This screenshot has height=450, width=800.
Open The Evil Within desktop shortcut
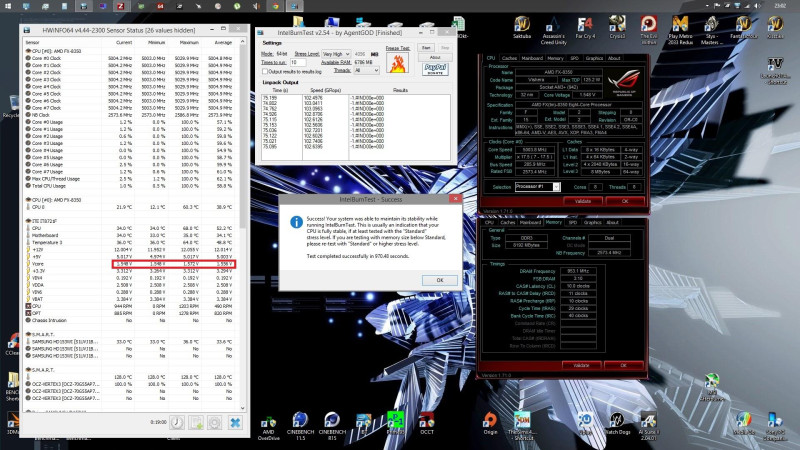coord(648,30)
